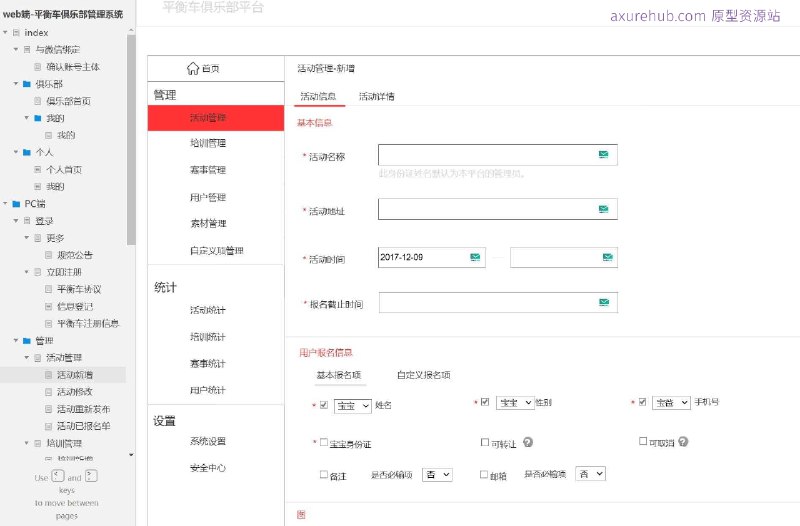This screenshot has width=800, height=526.
Task: Click the page icon beside 平衡车协议
Action: 48,289
